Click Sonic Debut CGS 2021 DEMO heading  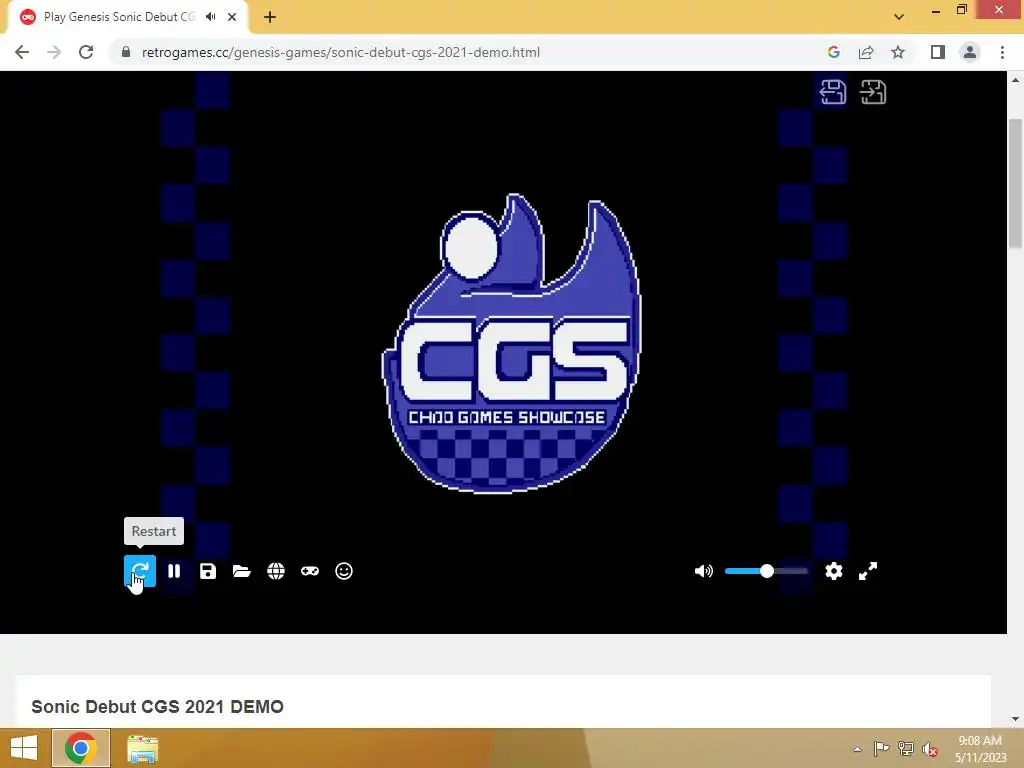(x=157, y=707)
